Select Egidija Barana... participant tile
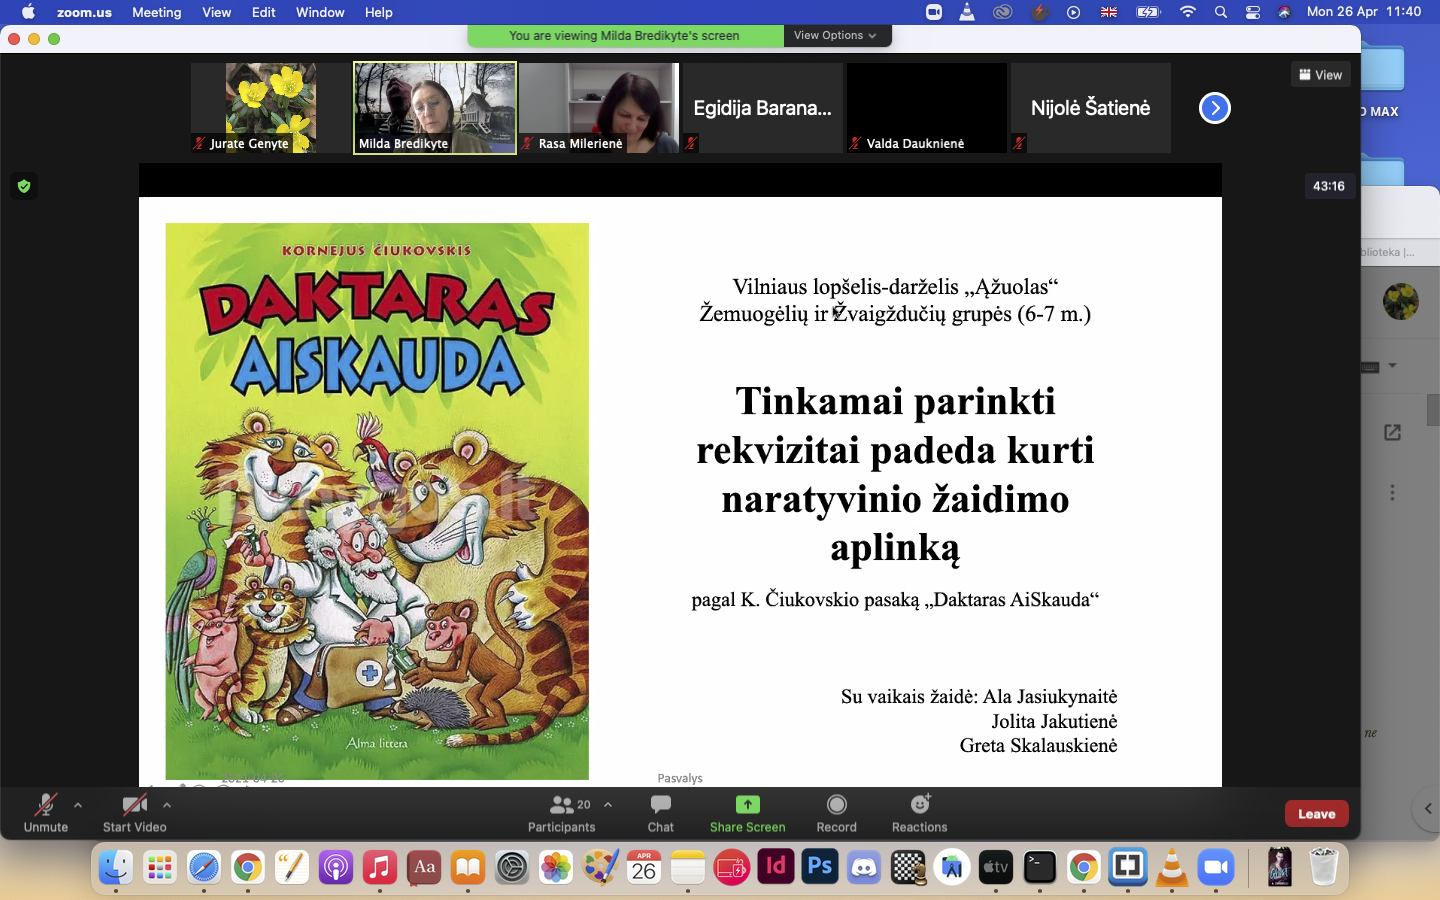The width and height of the screenshot is (1440, 900). coord(762,108)
